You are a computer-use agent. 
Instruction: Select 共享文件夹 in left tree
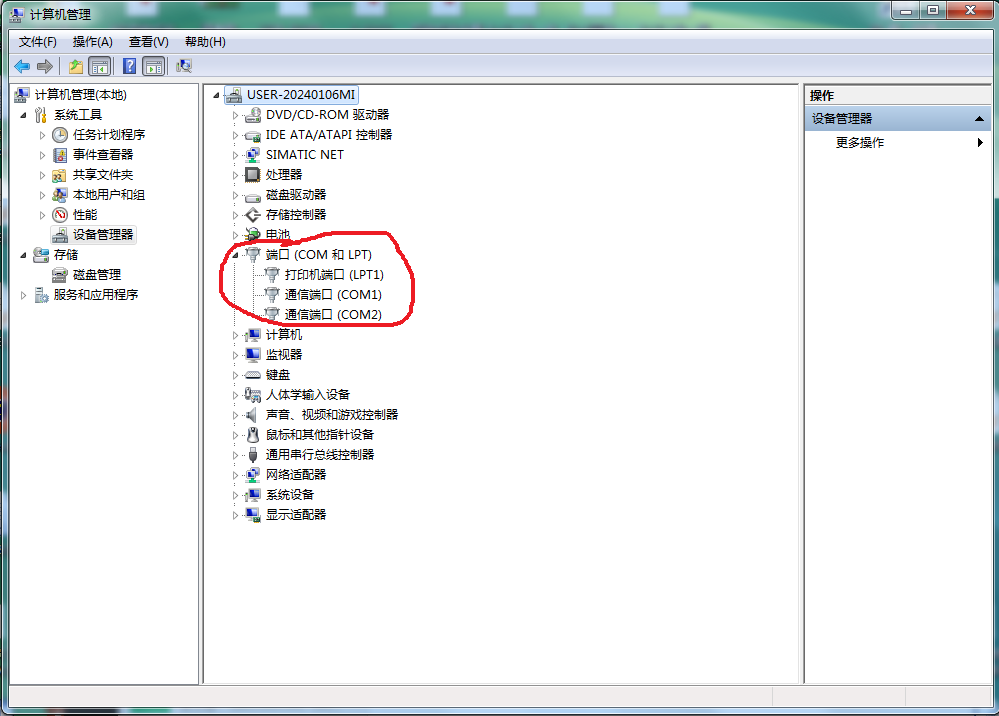pyautogui.click(x=103, y=175)
